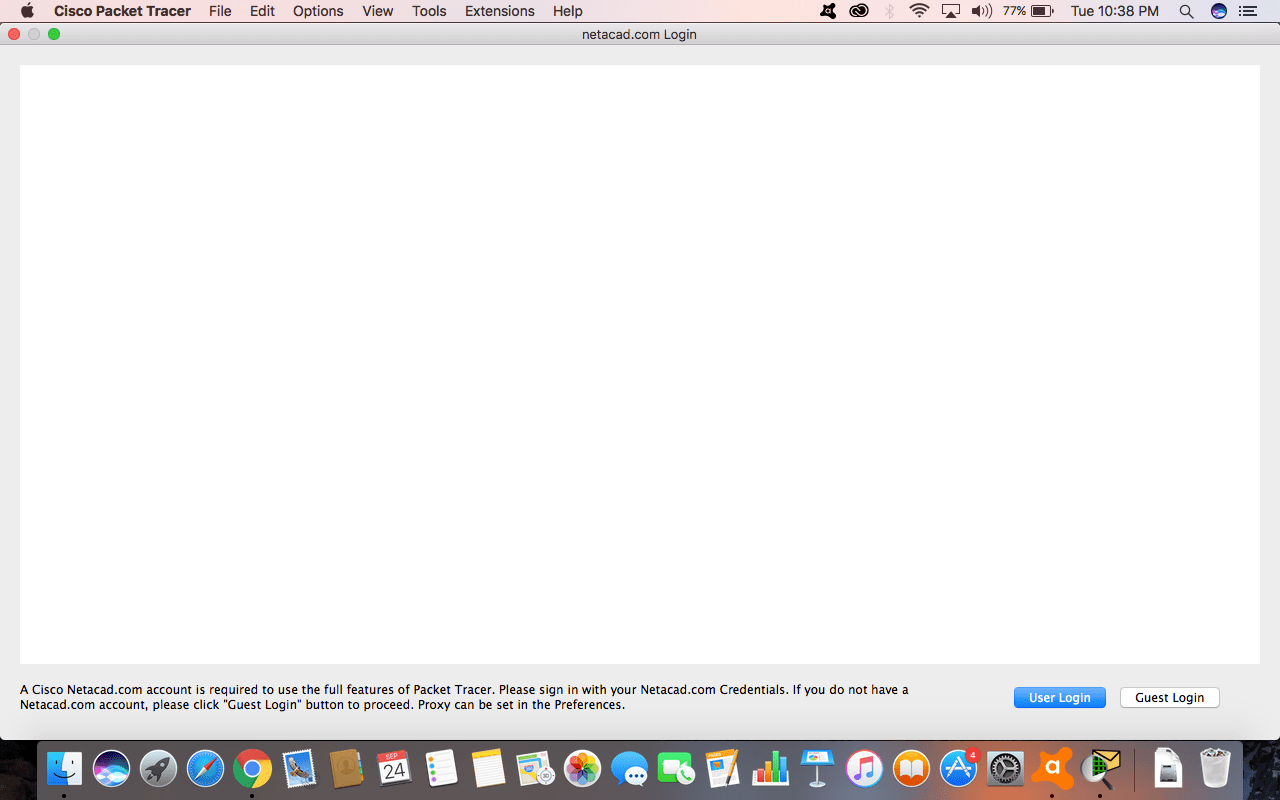
Task: Open the Creative Cloud menu bar icon
Action: 859,11
